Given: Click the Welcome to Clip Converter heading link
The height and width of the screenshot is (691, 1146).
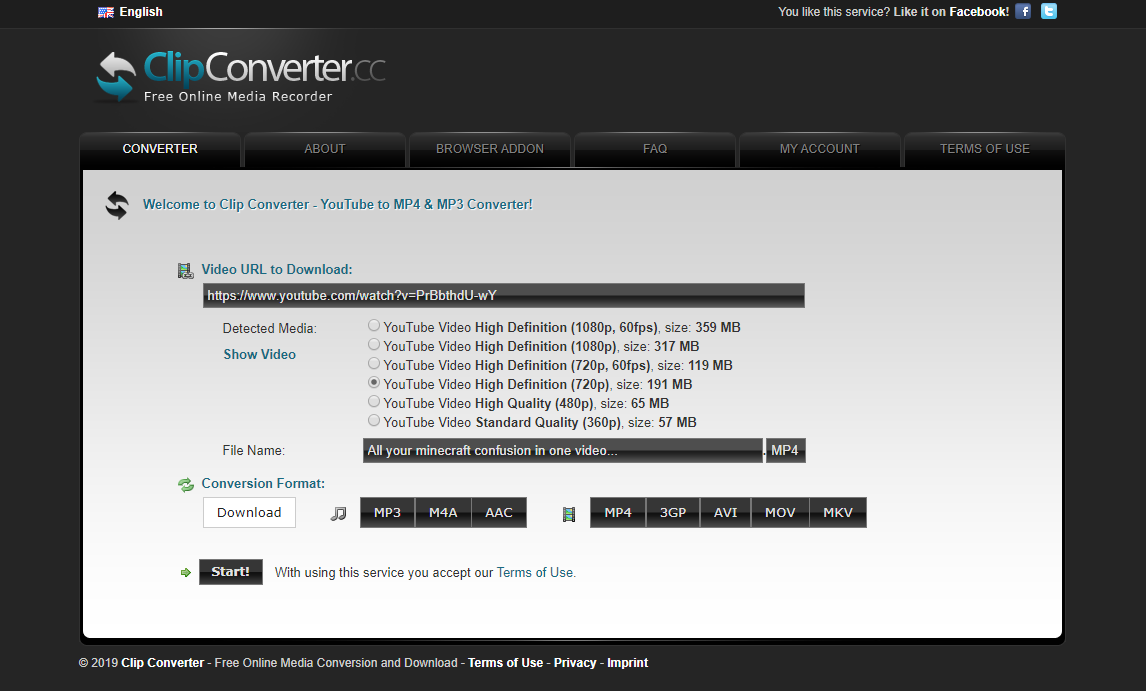Looking at the screenshot, I should click(338, 205).
